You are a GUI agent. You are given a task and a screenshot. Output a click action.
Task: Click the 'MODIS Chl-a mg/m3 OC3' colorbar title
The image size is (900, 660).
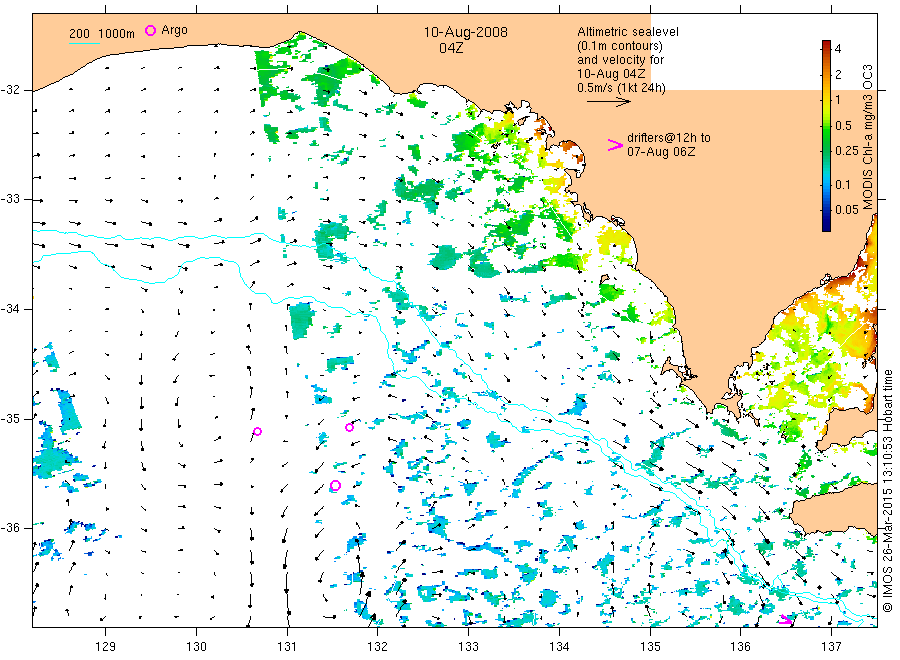click(x=867, y=137)
